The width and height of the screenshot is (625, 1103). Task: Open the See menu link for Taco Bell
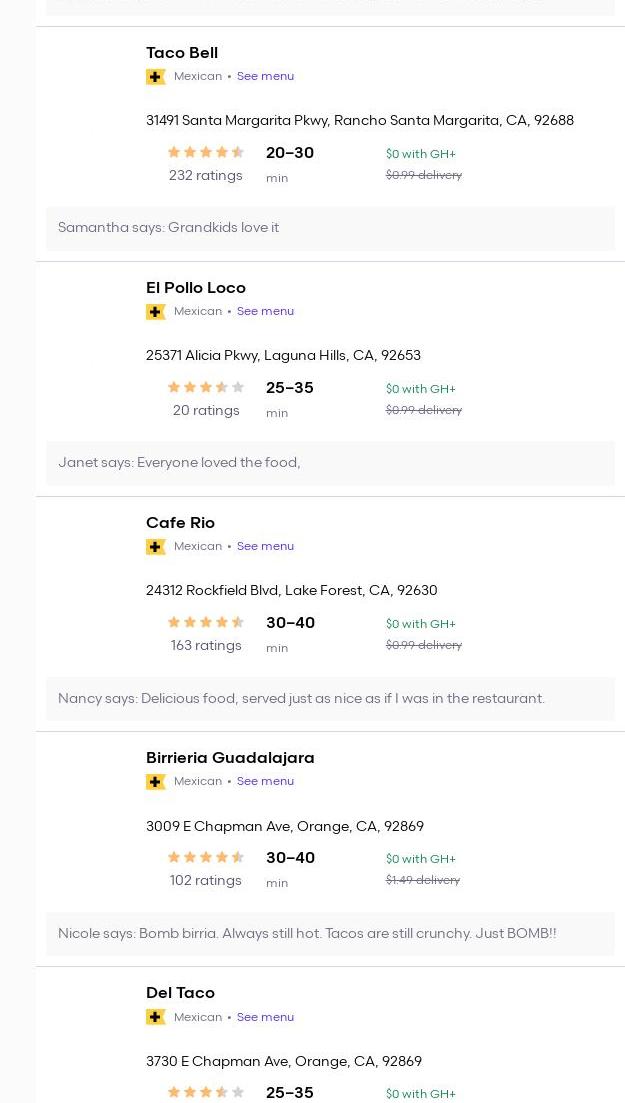click(x=265, y=76)
